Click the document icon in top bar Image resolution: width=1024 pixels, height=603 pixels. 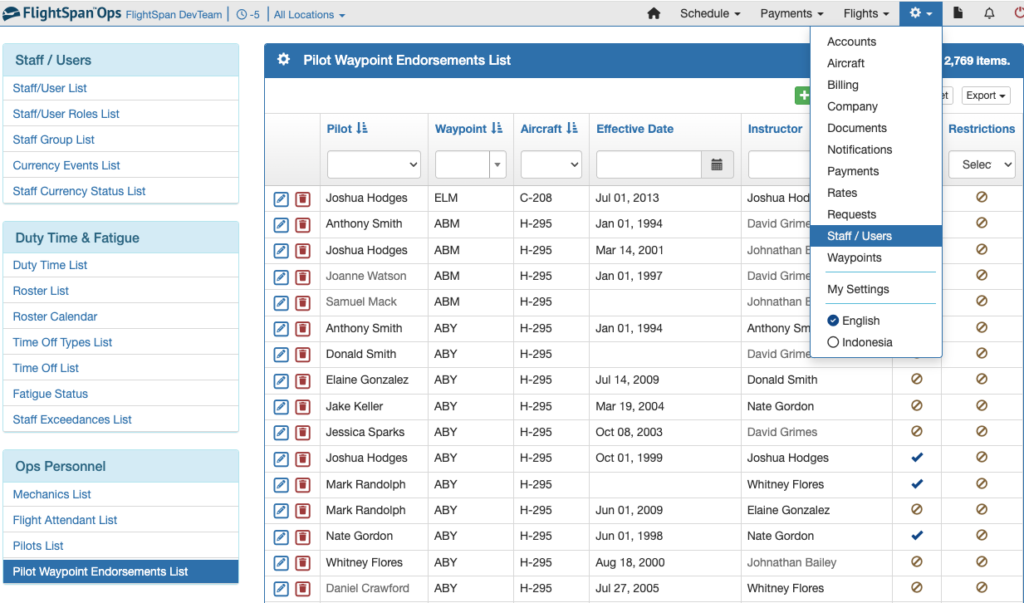(957, 14)
